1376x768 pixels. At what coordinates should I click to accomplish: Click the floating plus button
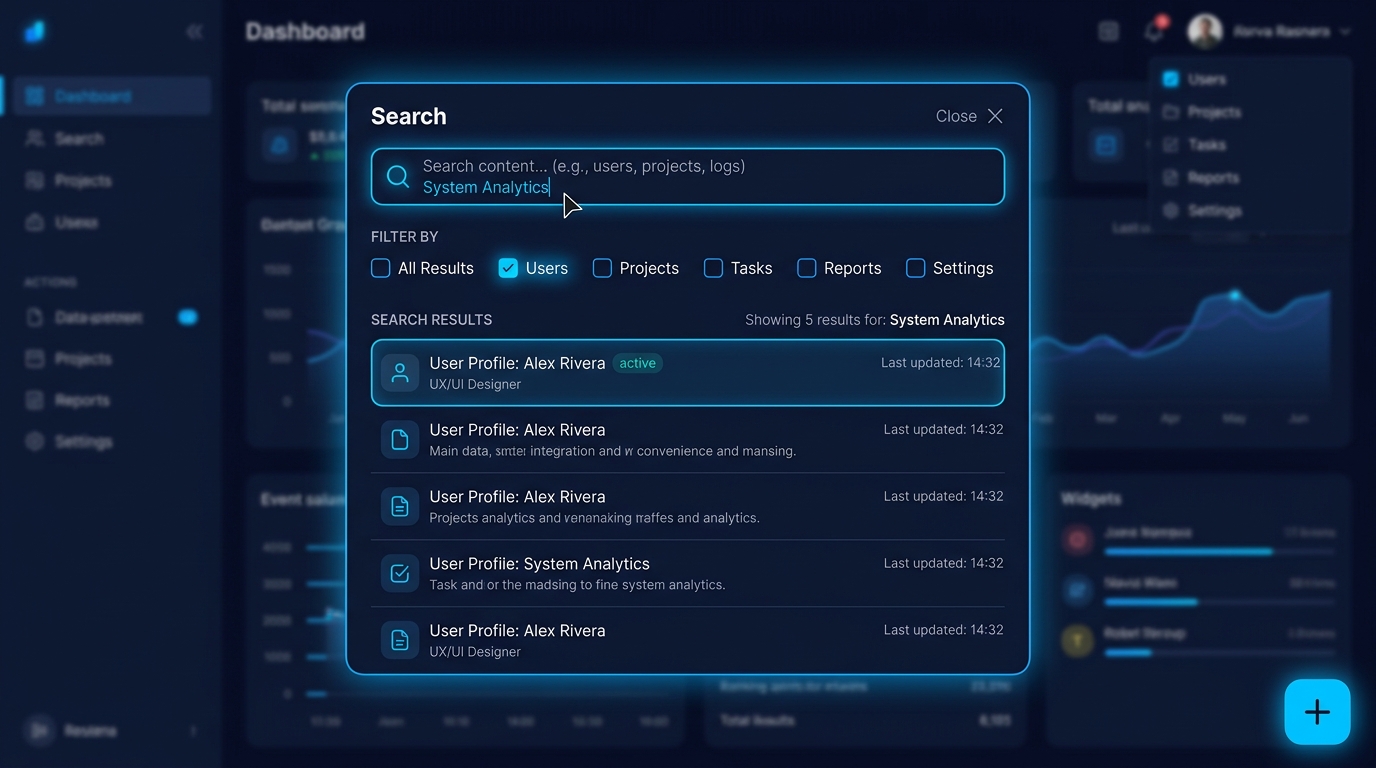[x=1317, y=712]
